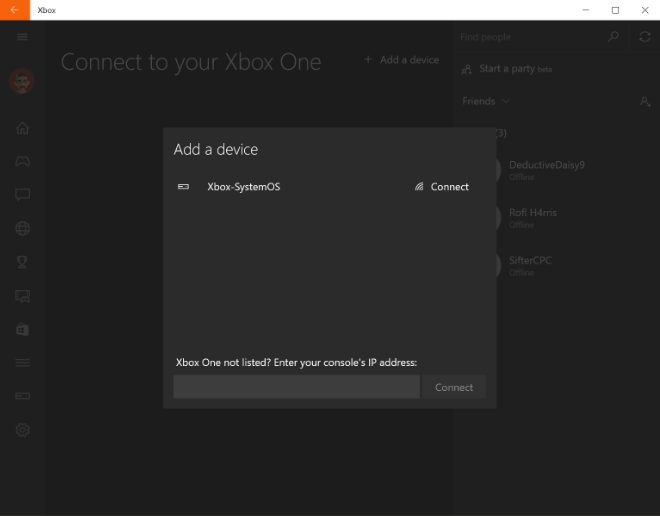Open Messages from the sidebar
Viewport: 660px width, 516px height.
22,195
